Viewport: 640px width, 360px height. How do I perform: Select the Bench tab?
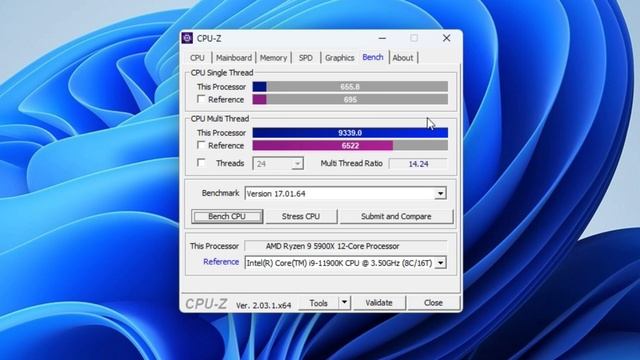tap(373, 58)
